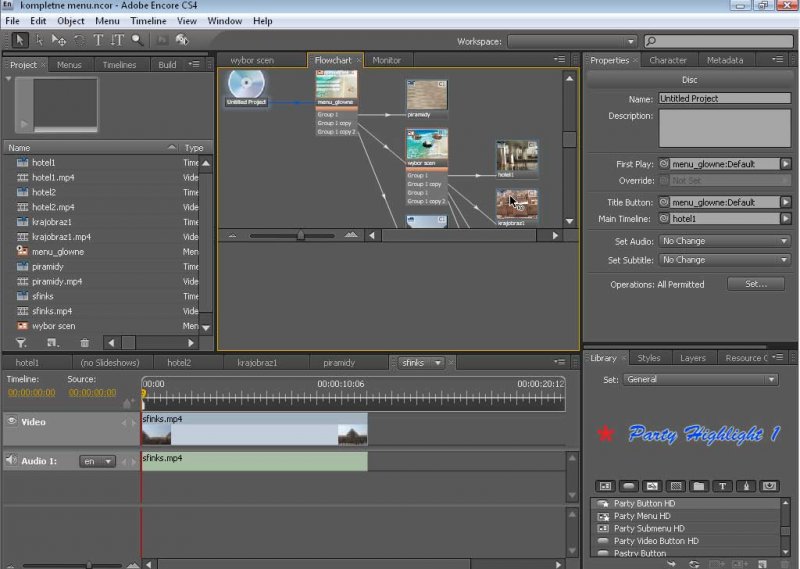Image resolution: width=800 pixels, height=569 pixels.
Task: Open the Timeline menu
Action: click(148, 21)
